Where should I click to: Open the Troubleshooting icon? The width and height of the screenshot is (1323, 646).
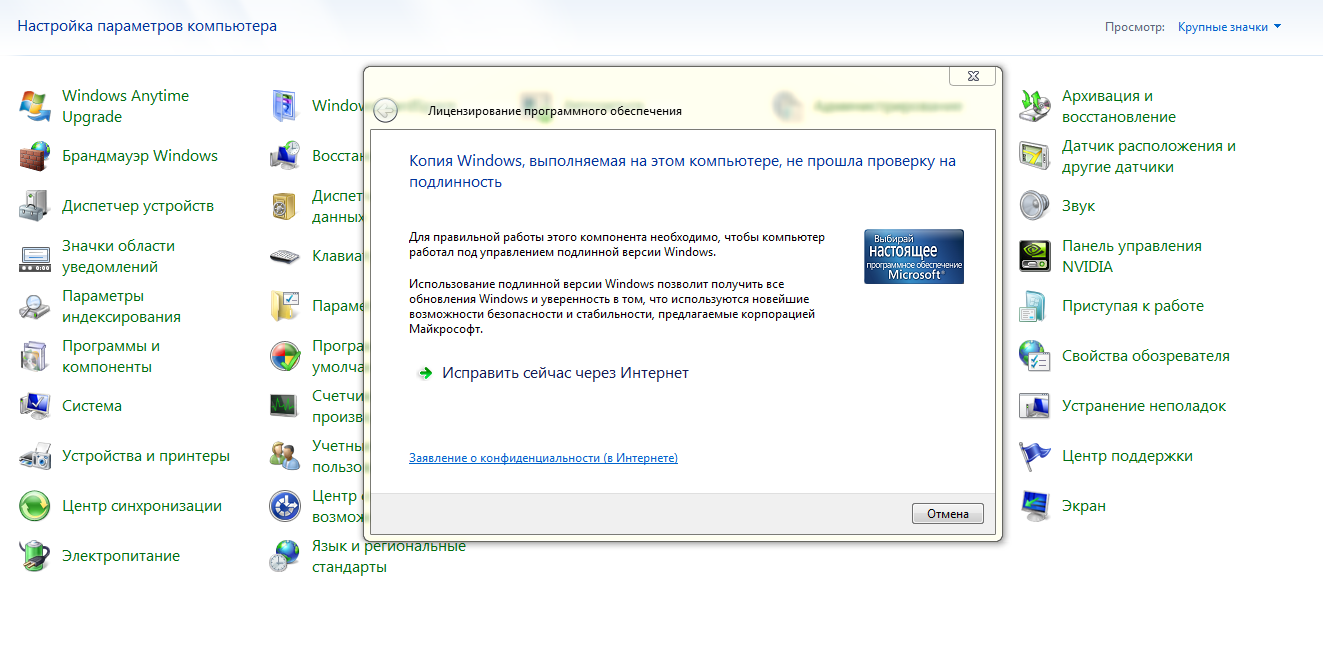tap(1034, 406)
